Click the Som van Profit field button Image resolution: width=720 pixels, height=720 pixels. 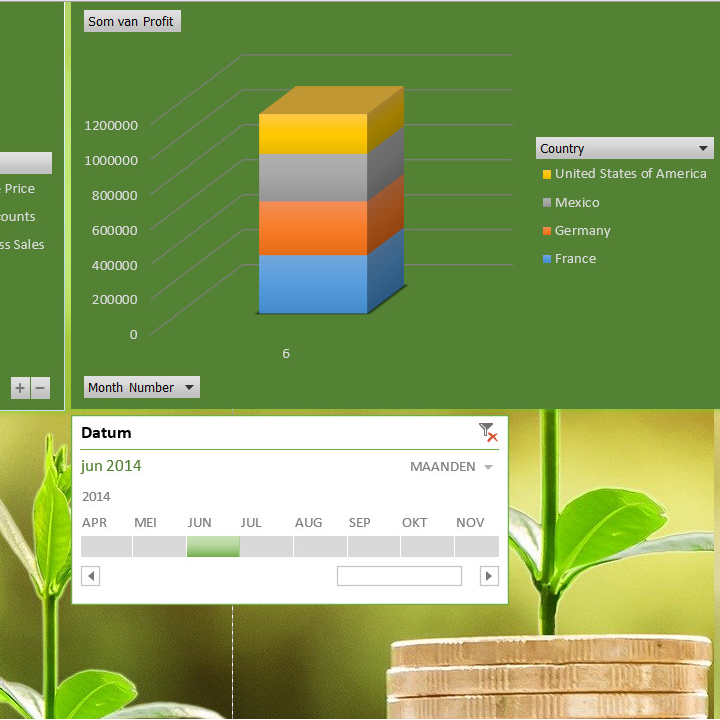[x=132, y=22]
